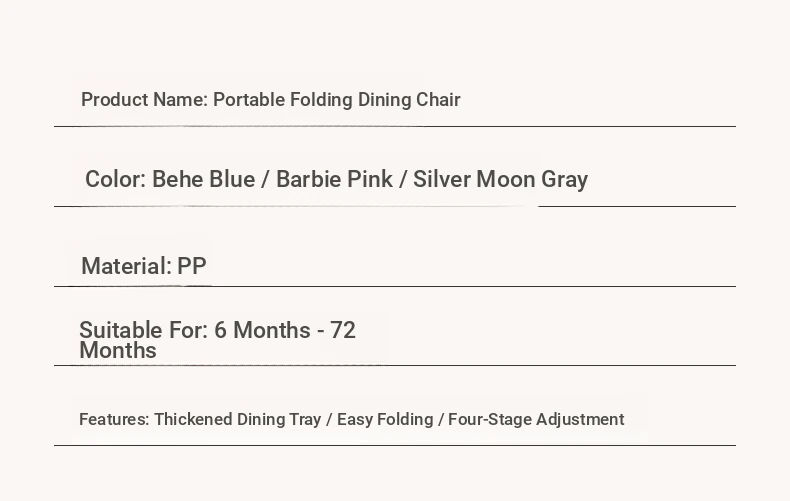
Task: Click 'Portable Folding Dining Chair' text
Action: point(336,100)
